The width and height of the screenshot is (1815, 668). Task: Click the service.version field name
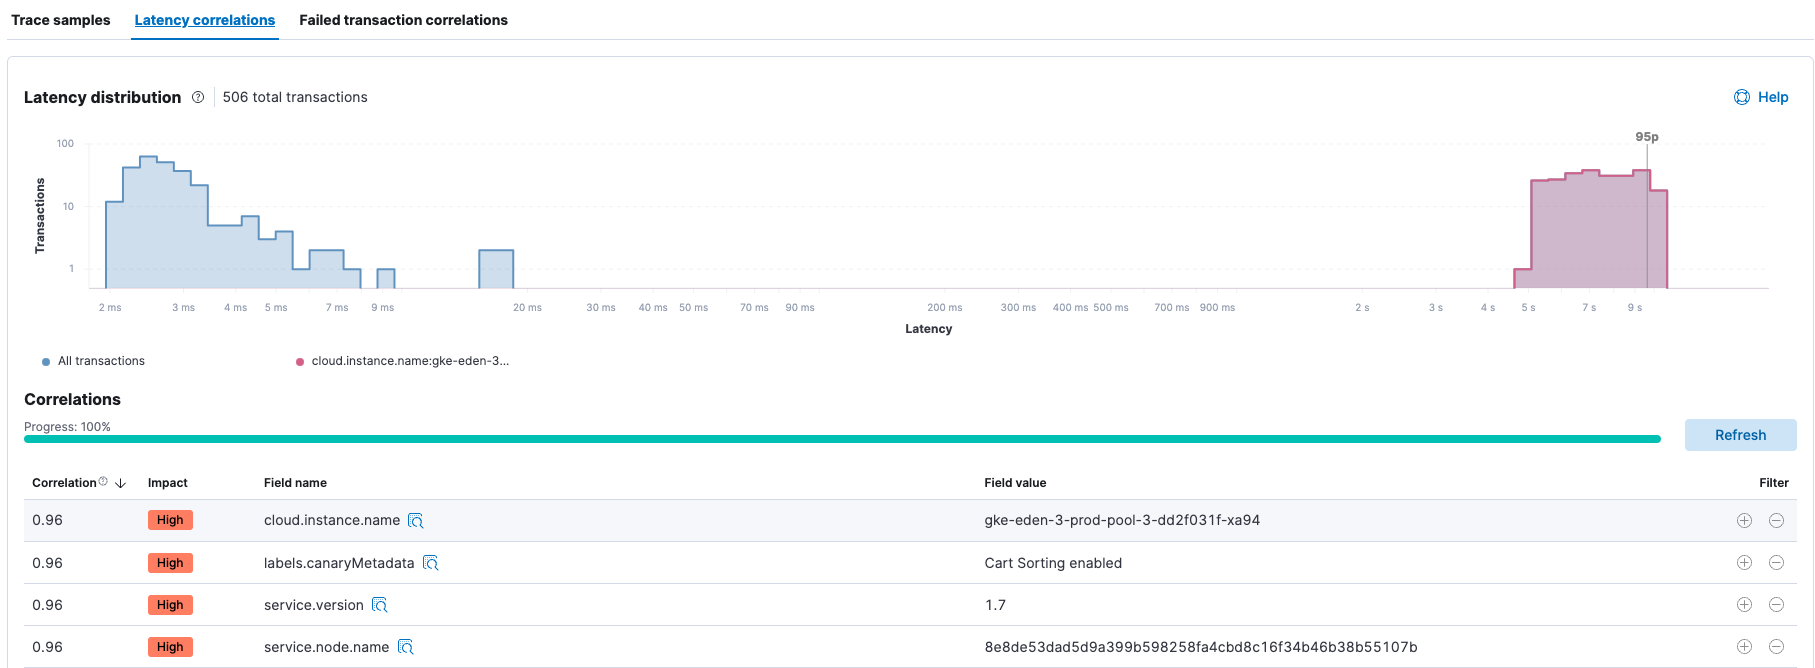(314, 605)
